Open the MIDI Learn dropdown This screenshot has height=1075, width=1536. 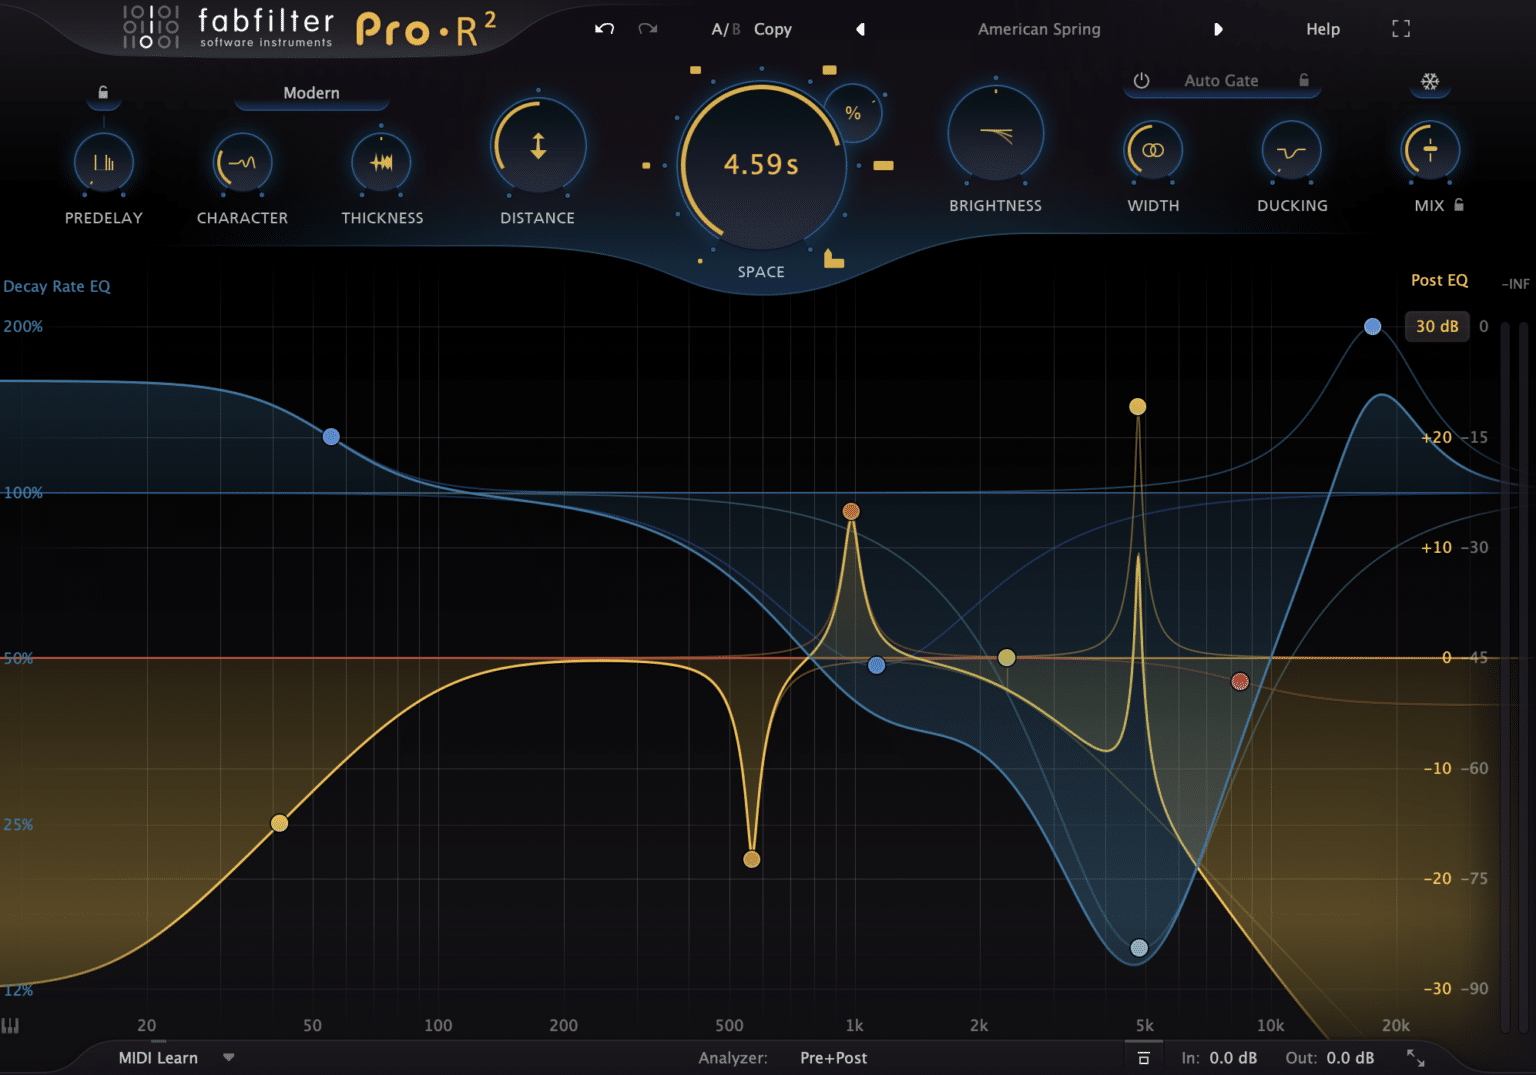tap(229, 1057)
